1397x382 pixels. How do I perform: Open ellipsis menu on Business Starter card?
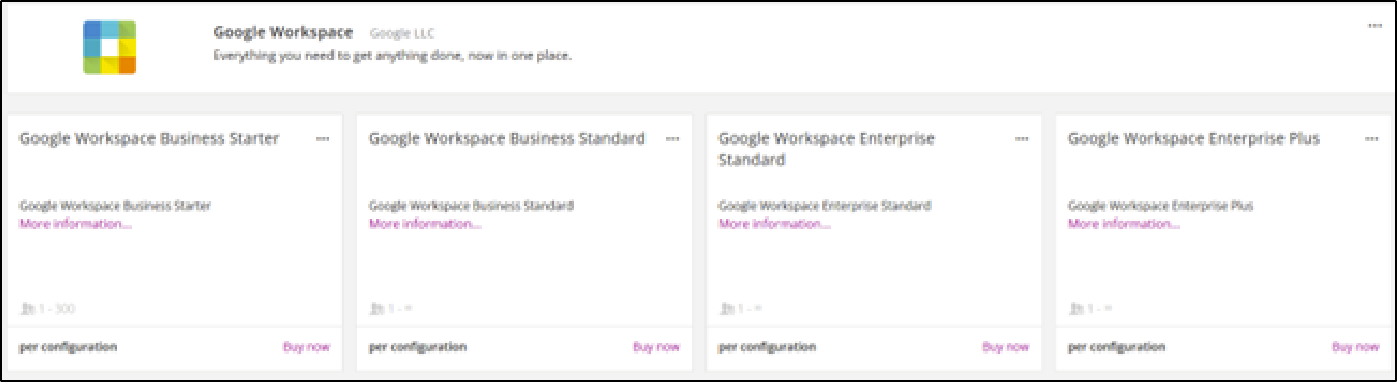(x=322, y=139)
